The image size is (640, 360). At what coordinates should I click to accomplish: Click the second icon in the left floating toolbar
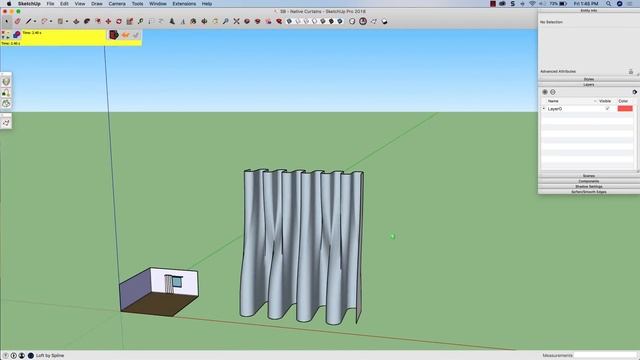point(6,93)
